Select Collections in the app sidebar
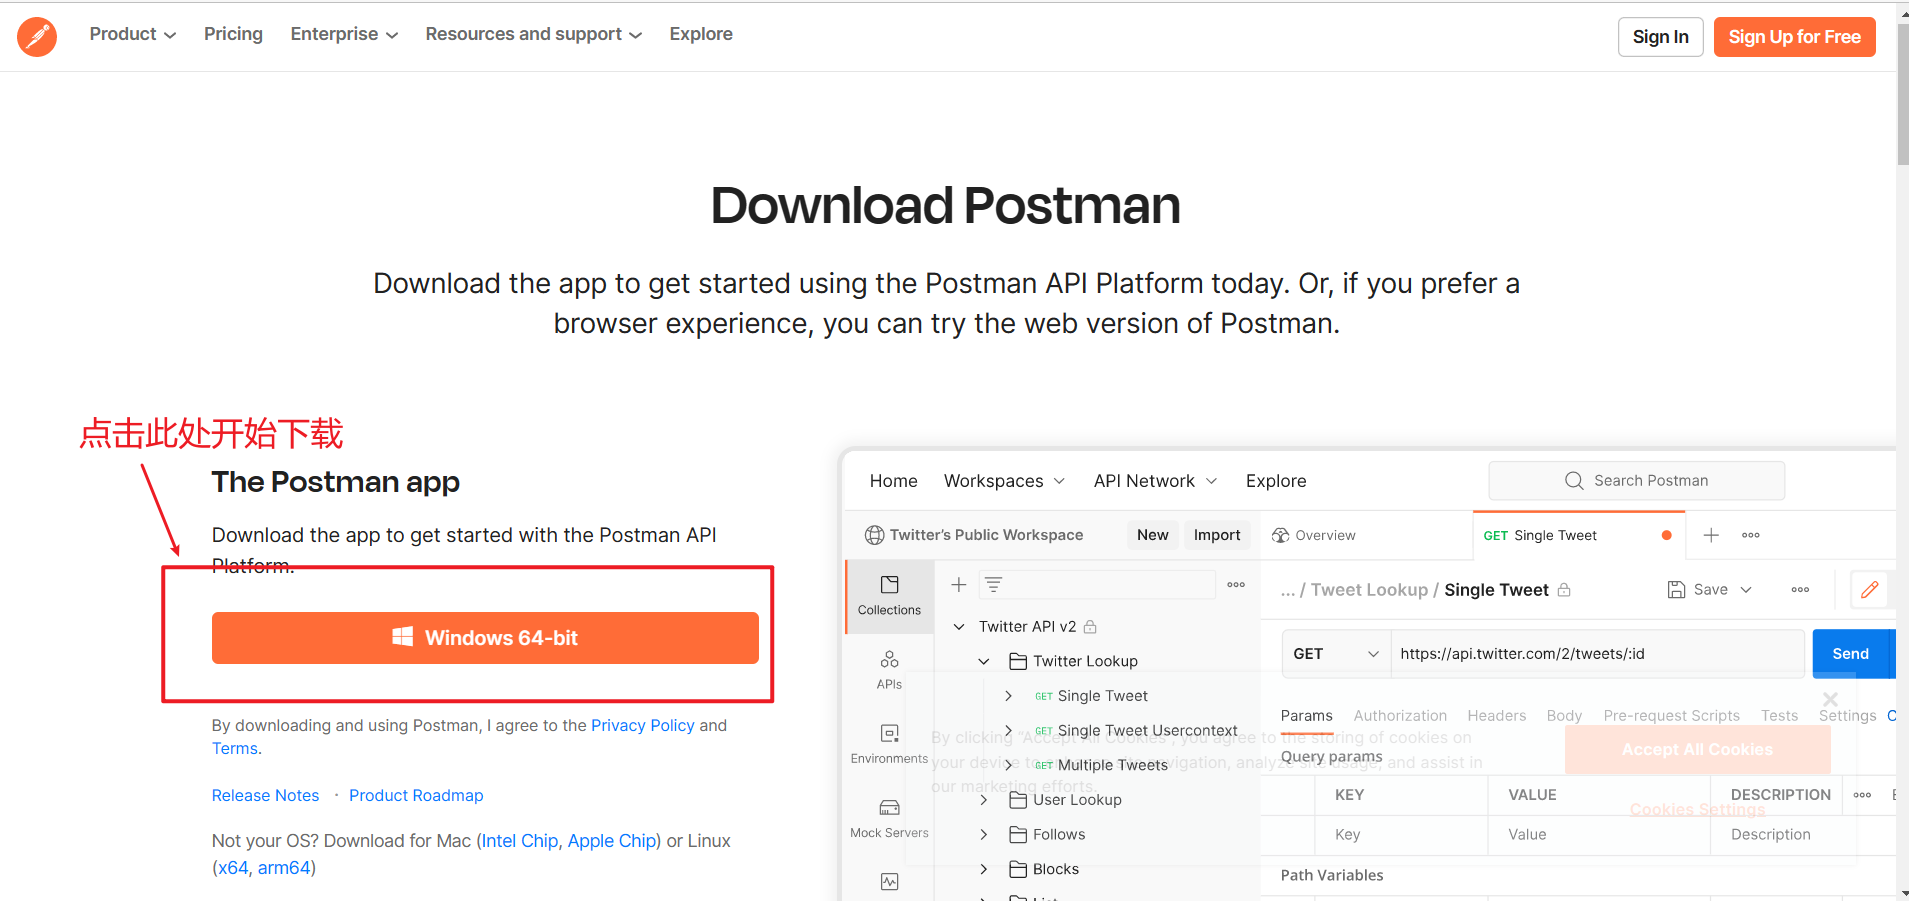The height and width of the screenshot is (901, 1909). [x=888, y=596]
